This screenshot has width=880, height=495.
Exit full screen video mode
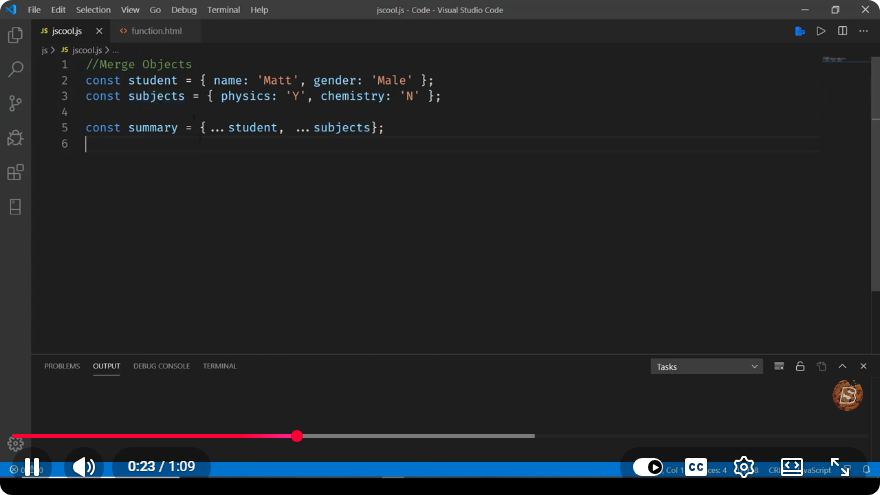[x=840, y=467]
